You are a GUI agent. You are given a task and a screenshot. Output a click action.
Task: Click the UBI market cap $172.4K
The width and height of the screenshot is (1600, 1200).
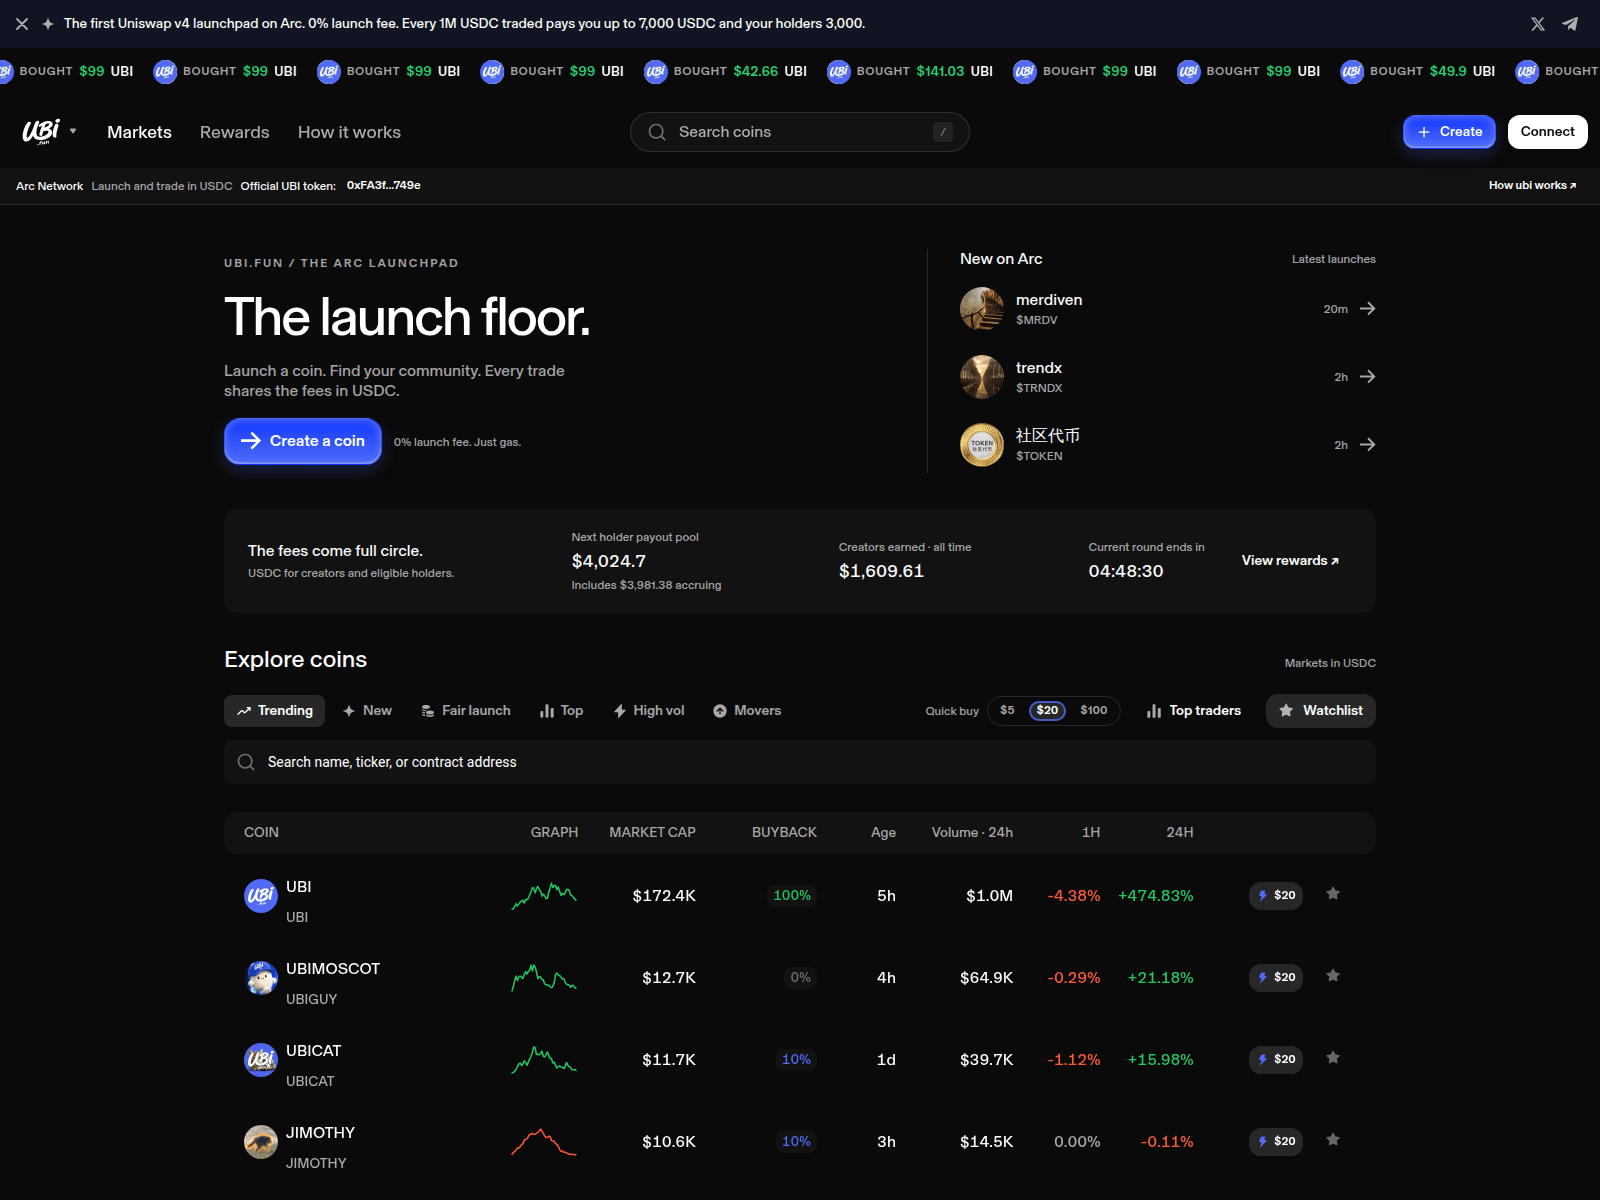(x=664, y=896)
